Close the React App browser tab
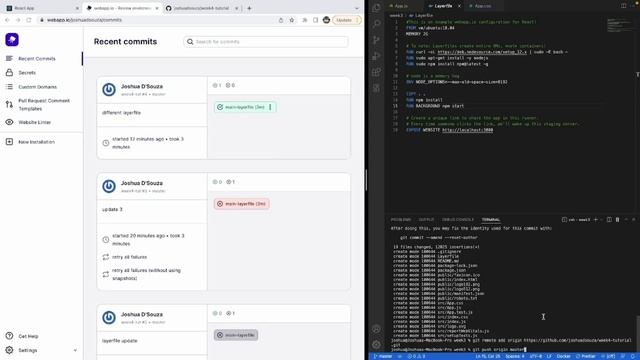 point(77,8)
